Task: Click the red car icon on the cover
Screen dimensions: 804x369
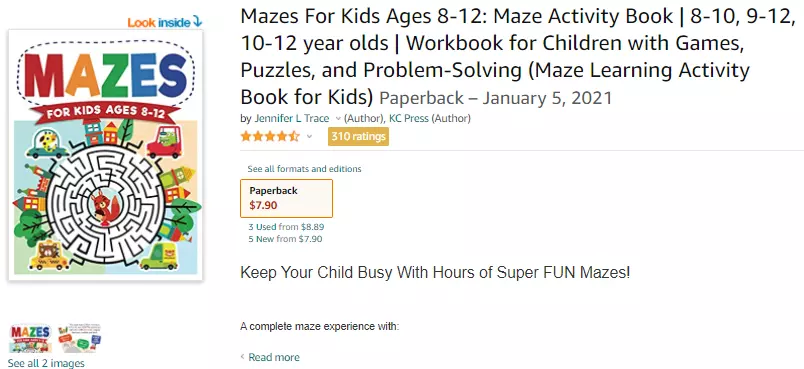Action: (165, 142)
